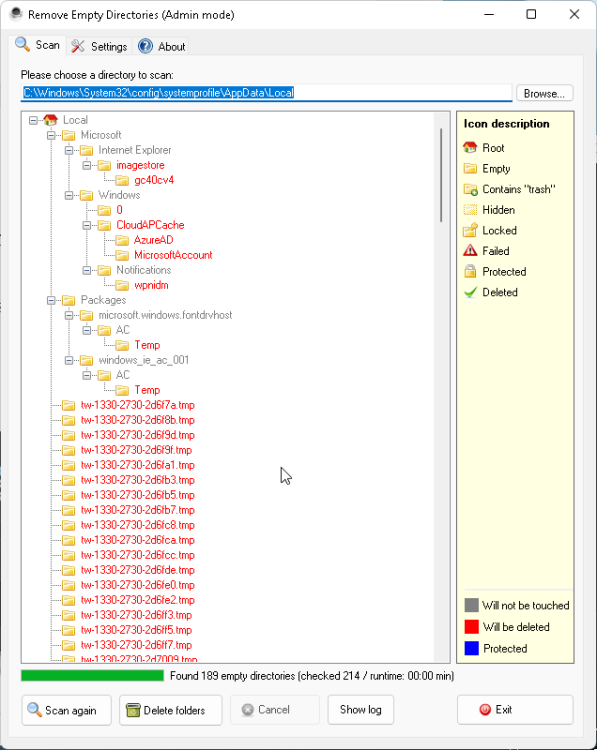Collapse the Internet Explorer node

pyautogui.click(x=69, y=150)
